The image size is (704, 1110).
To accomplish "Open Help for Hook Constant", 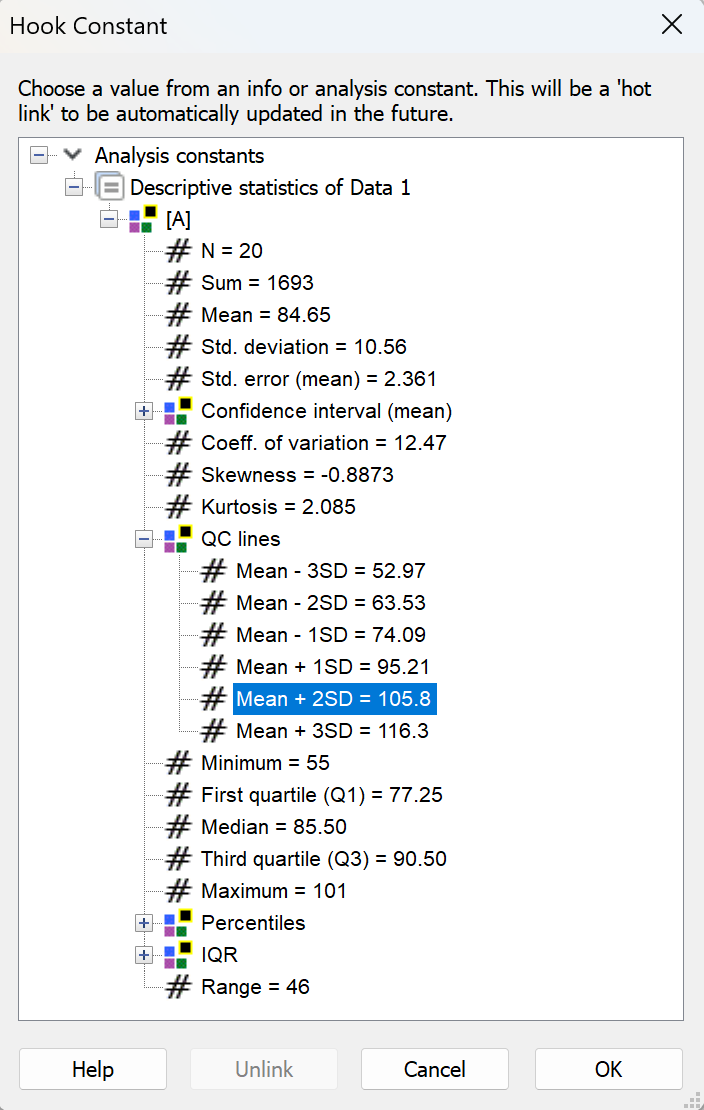I will [x=93, y=1069].
